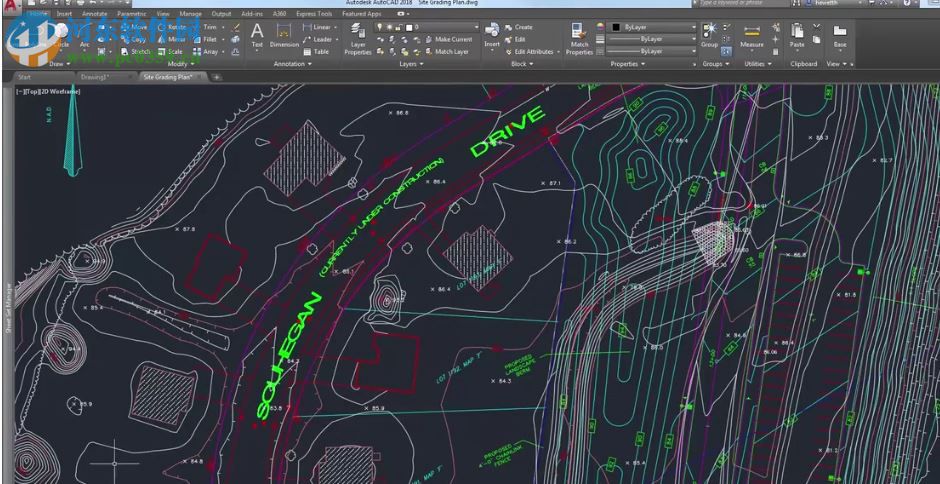Select the Dimension tool

pos(284,35)
